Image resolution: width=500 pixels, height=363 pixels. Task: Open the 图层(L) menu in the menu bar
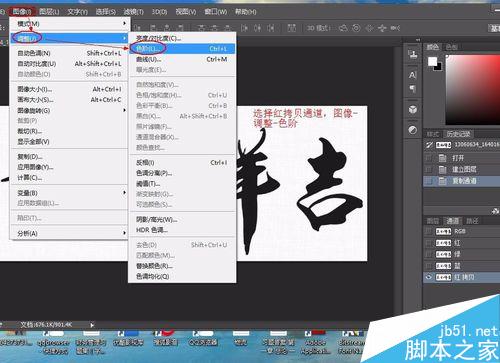[x=49, y=12]
